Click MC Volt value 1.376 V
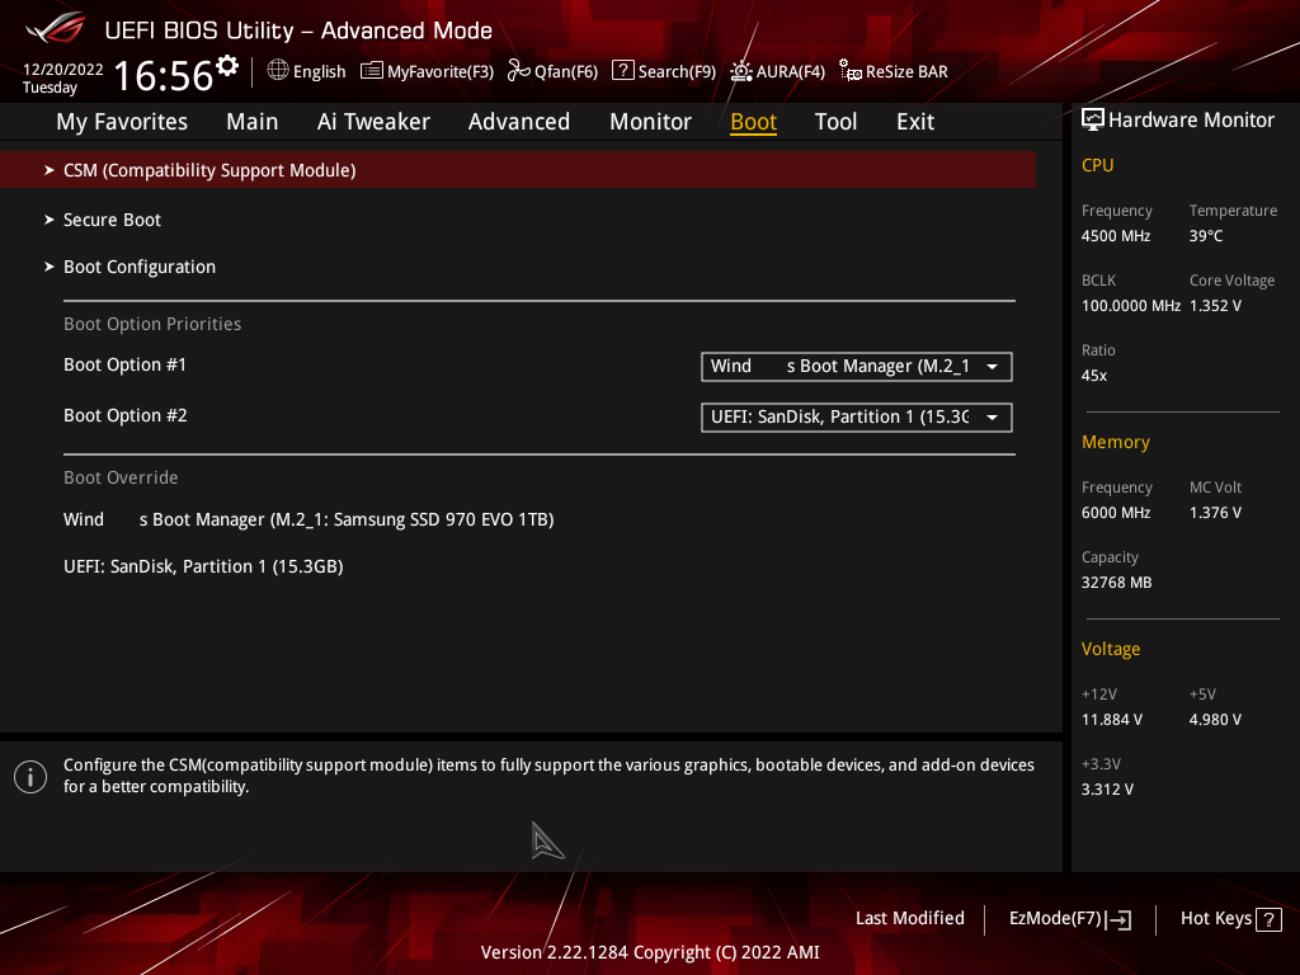Screen dimensions: 1300x975 click(1215, 513)
